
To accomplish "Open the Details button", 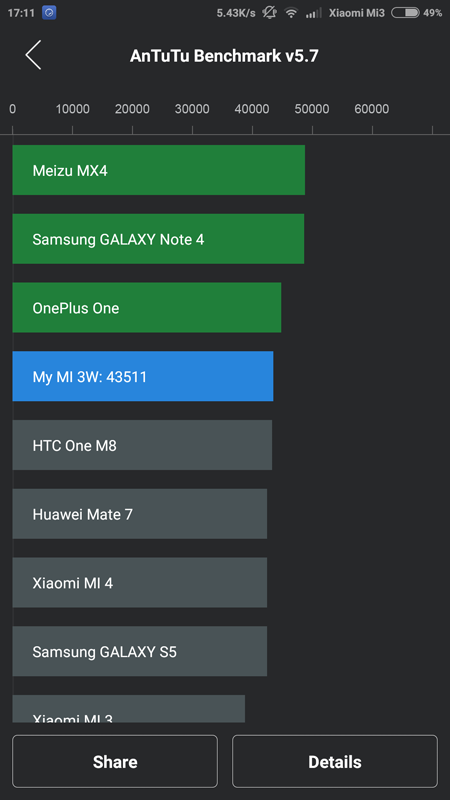I will pos(335,762).
